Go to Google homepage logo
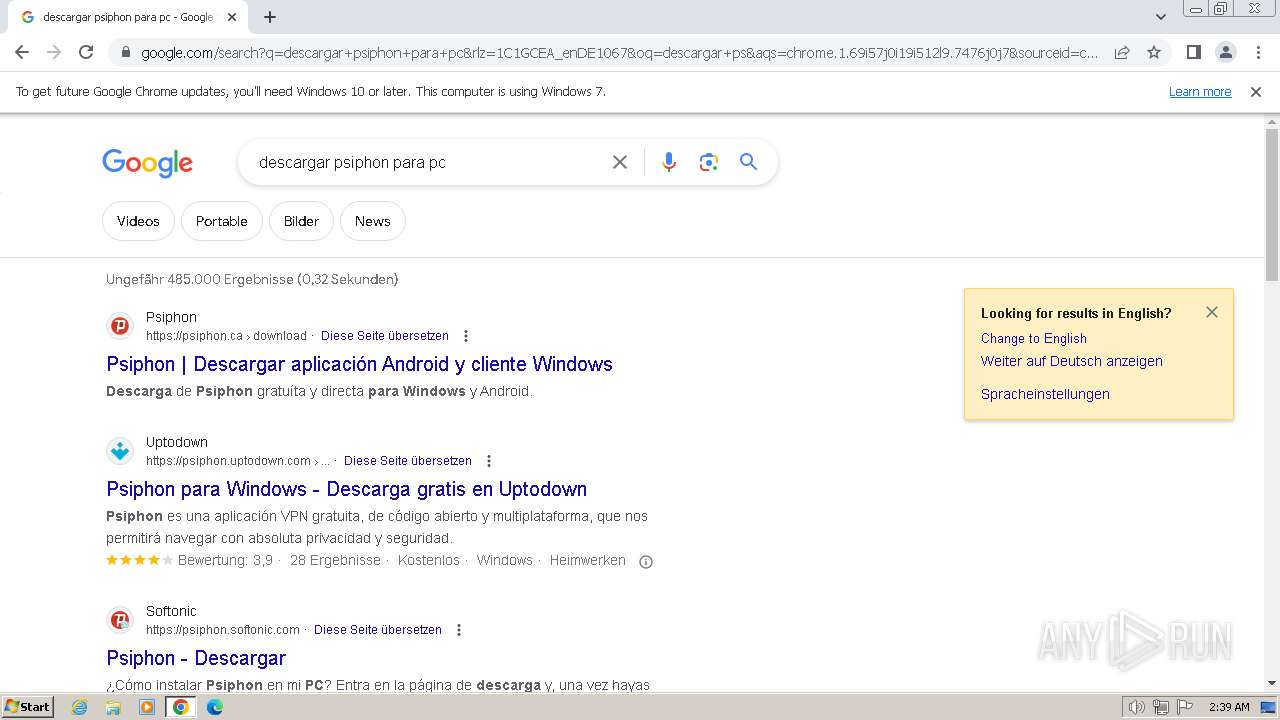This screenshot has height=720, width=1280. coord(147,163)
